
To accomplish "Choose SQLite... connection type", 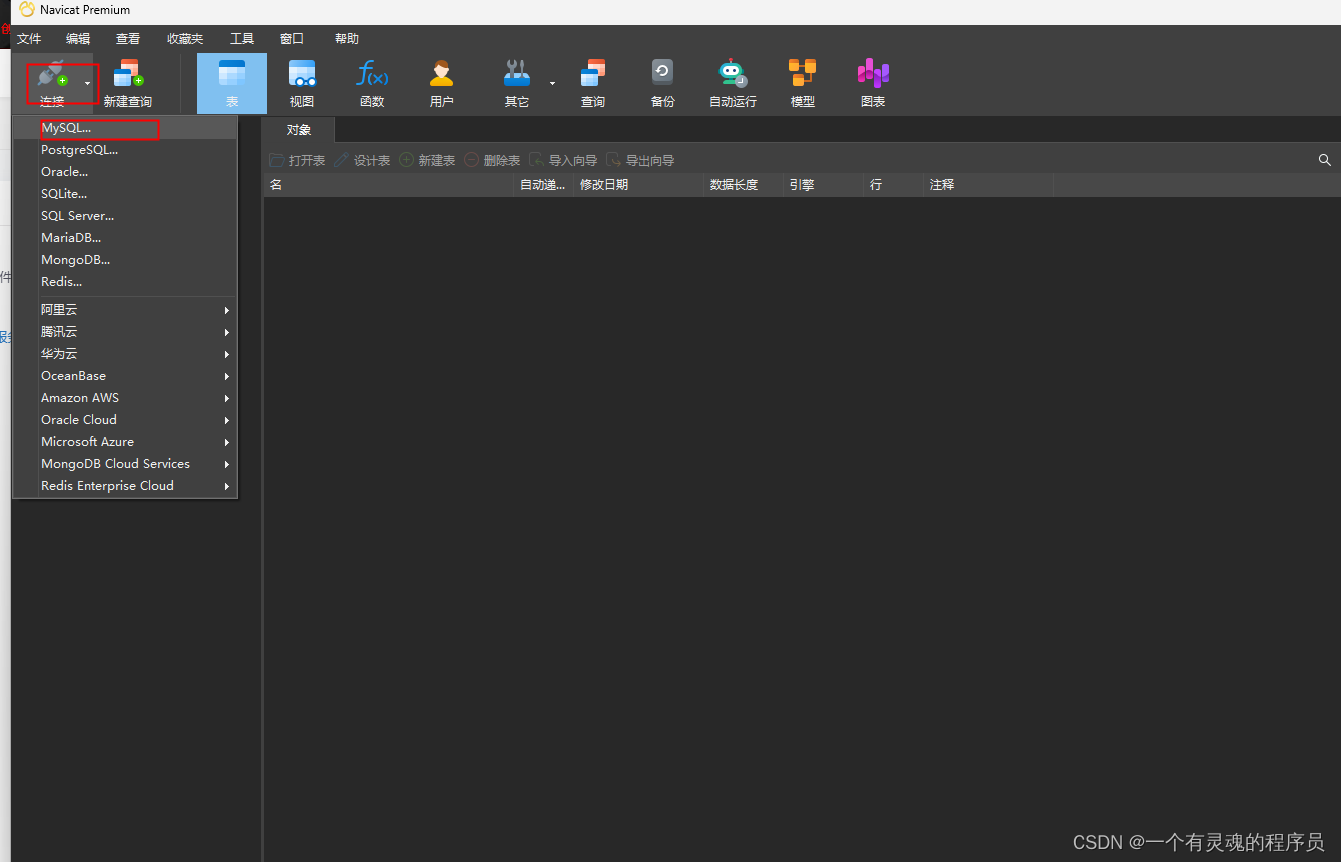I will (125, 194).
